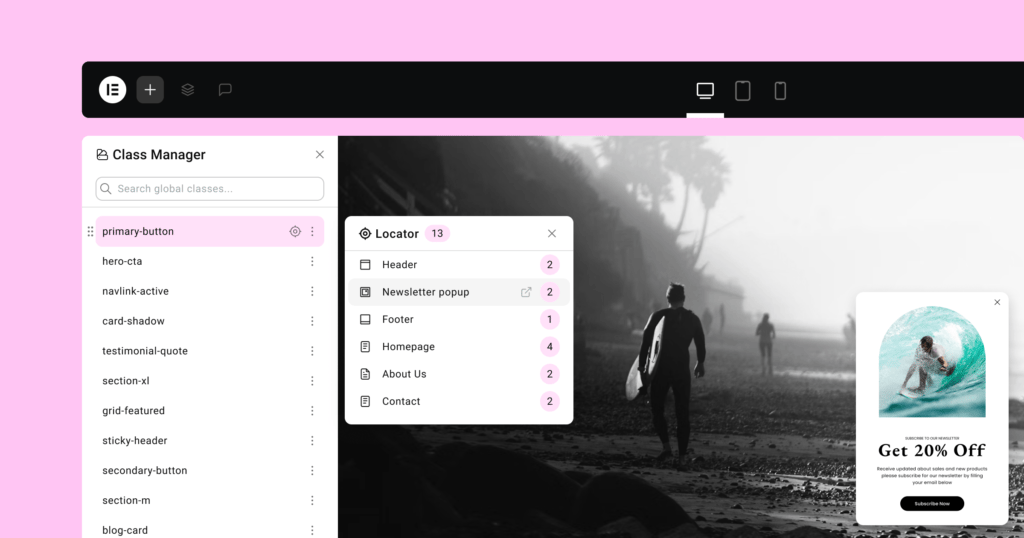Open the add element plus button
This screenshot has width=1024, height=538.
point(150,89)
